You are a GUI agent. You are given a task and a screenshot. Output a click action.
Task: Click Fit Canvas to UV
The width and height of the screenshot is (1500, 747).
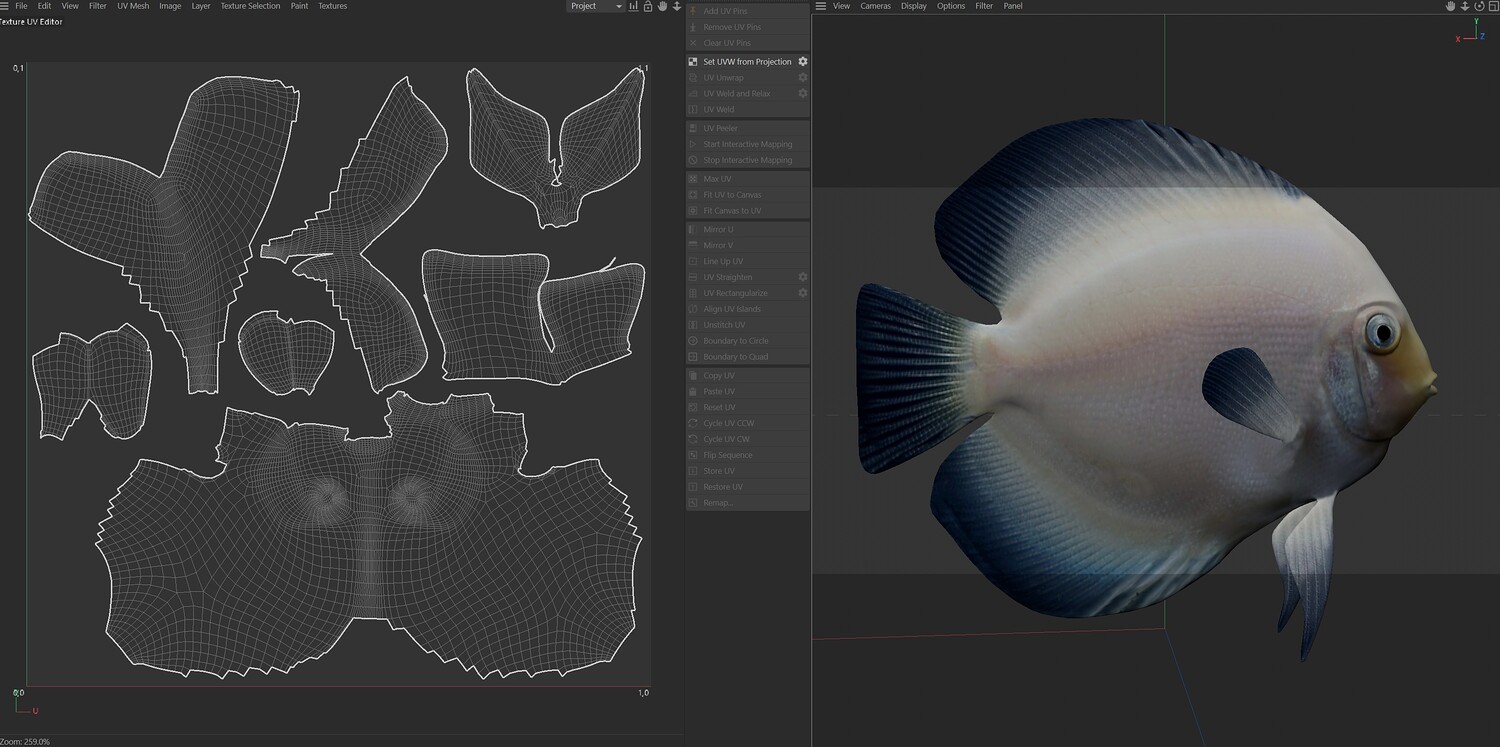(748, 211)
